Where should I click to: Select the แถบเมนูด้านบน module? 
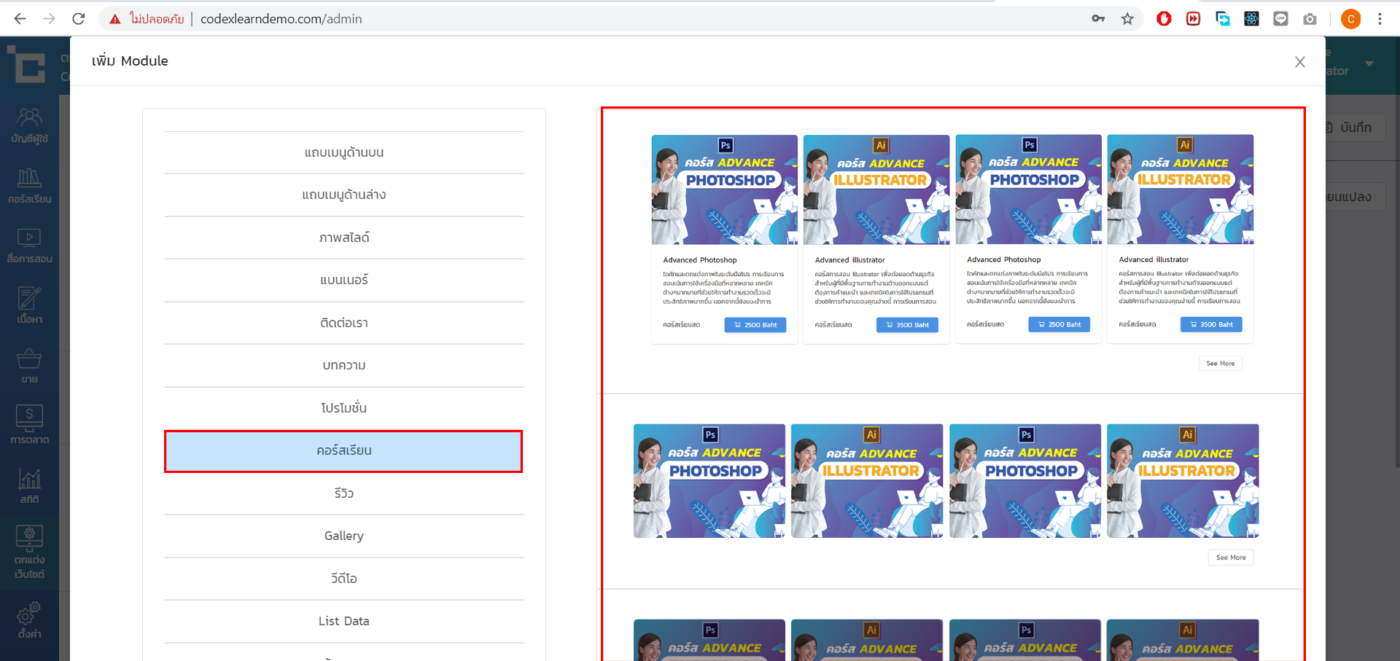[343, 153]
